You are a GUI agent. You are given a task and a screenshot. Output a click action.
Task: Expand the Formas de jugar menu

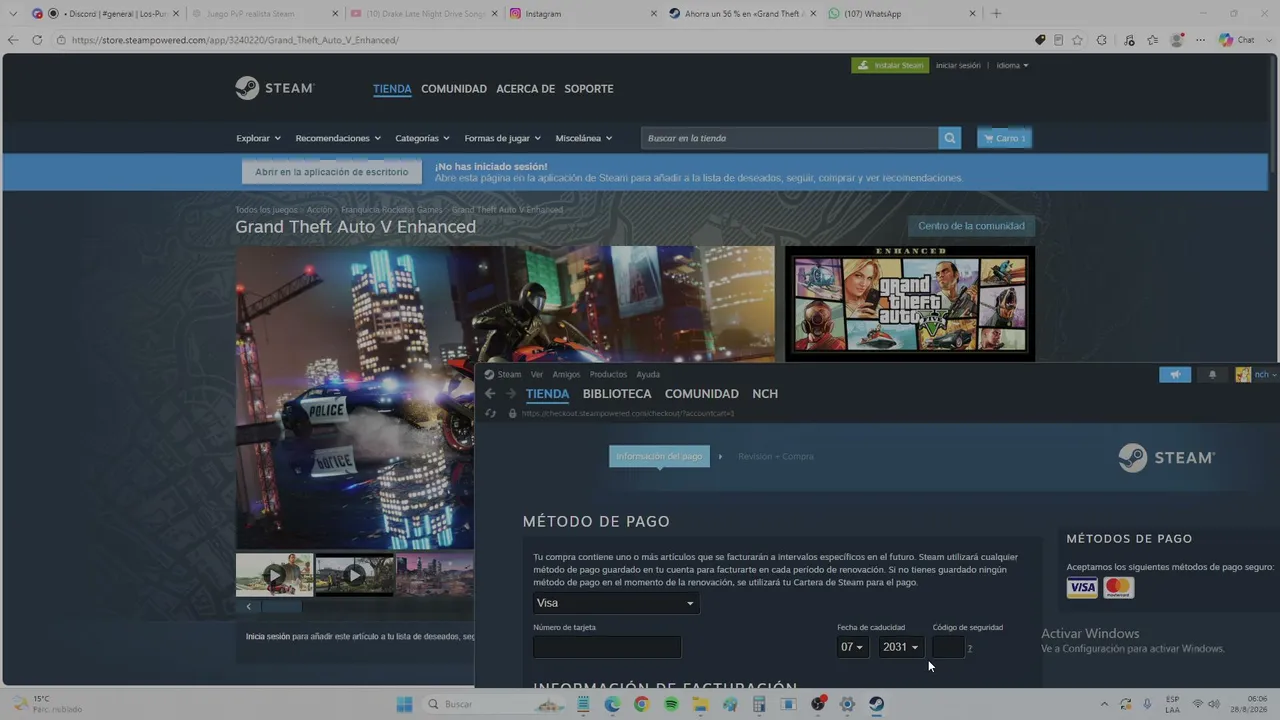pyautogui.click(x=502, y=138)
